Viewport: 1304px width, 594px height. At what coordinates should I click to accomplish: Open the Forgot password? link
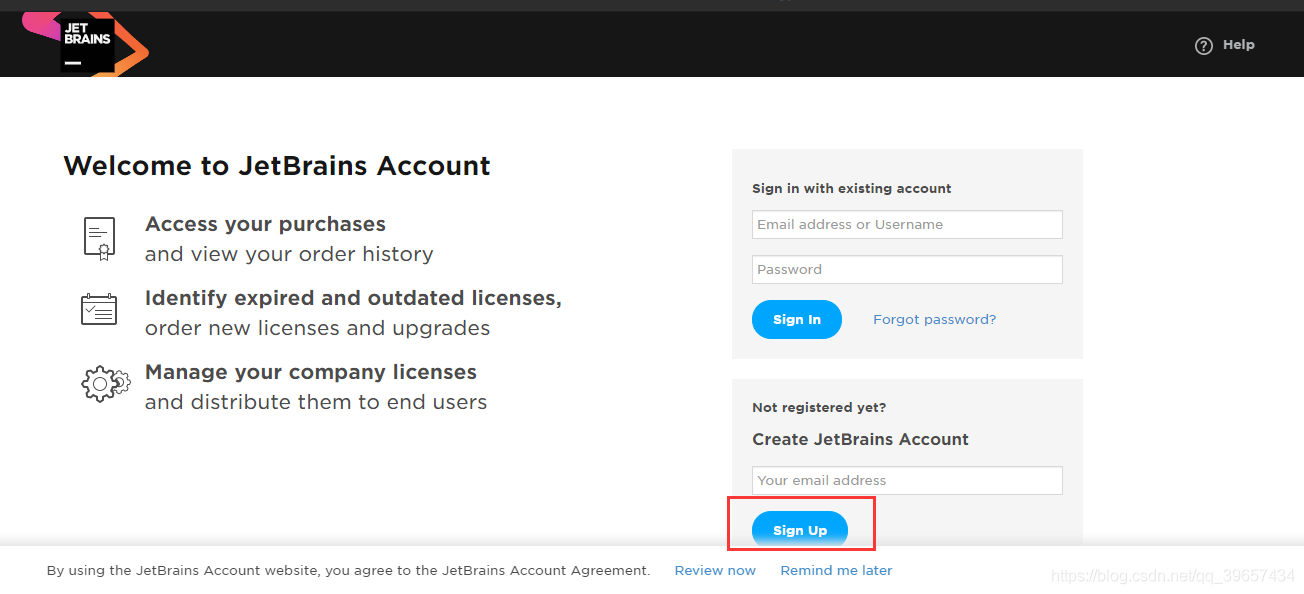(934, 320)
